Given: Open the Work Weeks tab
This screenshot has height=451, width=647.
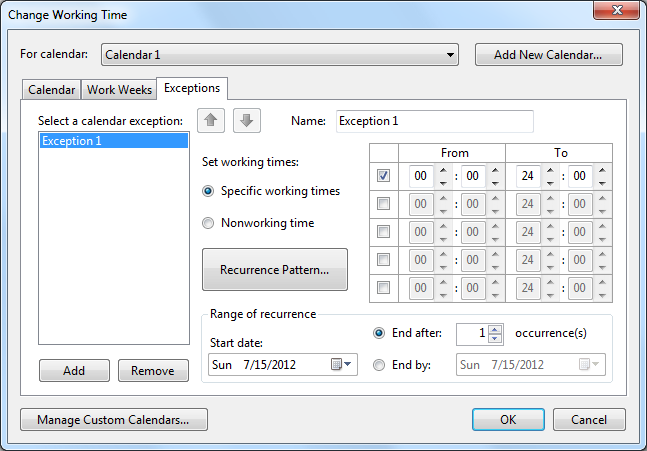Looking at the screenshot, I should click(x=119, y=90).
